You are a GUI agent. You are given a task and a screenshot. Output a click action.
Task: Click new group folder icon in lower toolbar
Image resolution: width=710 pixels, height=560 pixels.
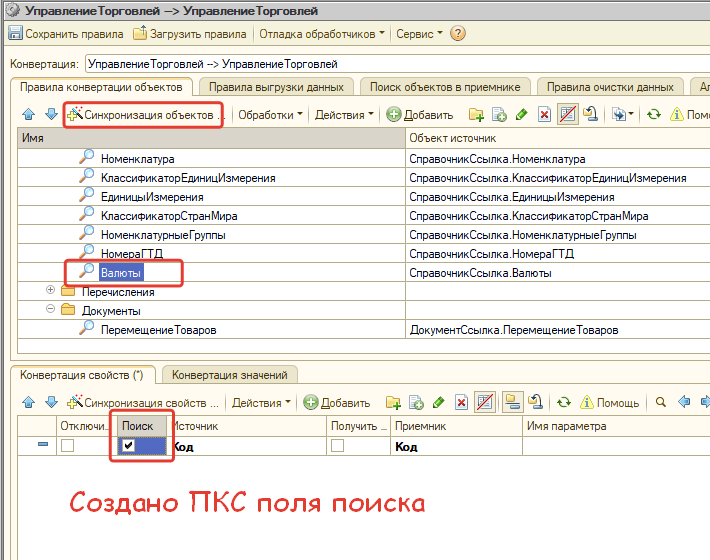(x=393, y=402)
